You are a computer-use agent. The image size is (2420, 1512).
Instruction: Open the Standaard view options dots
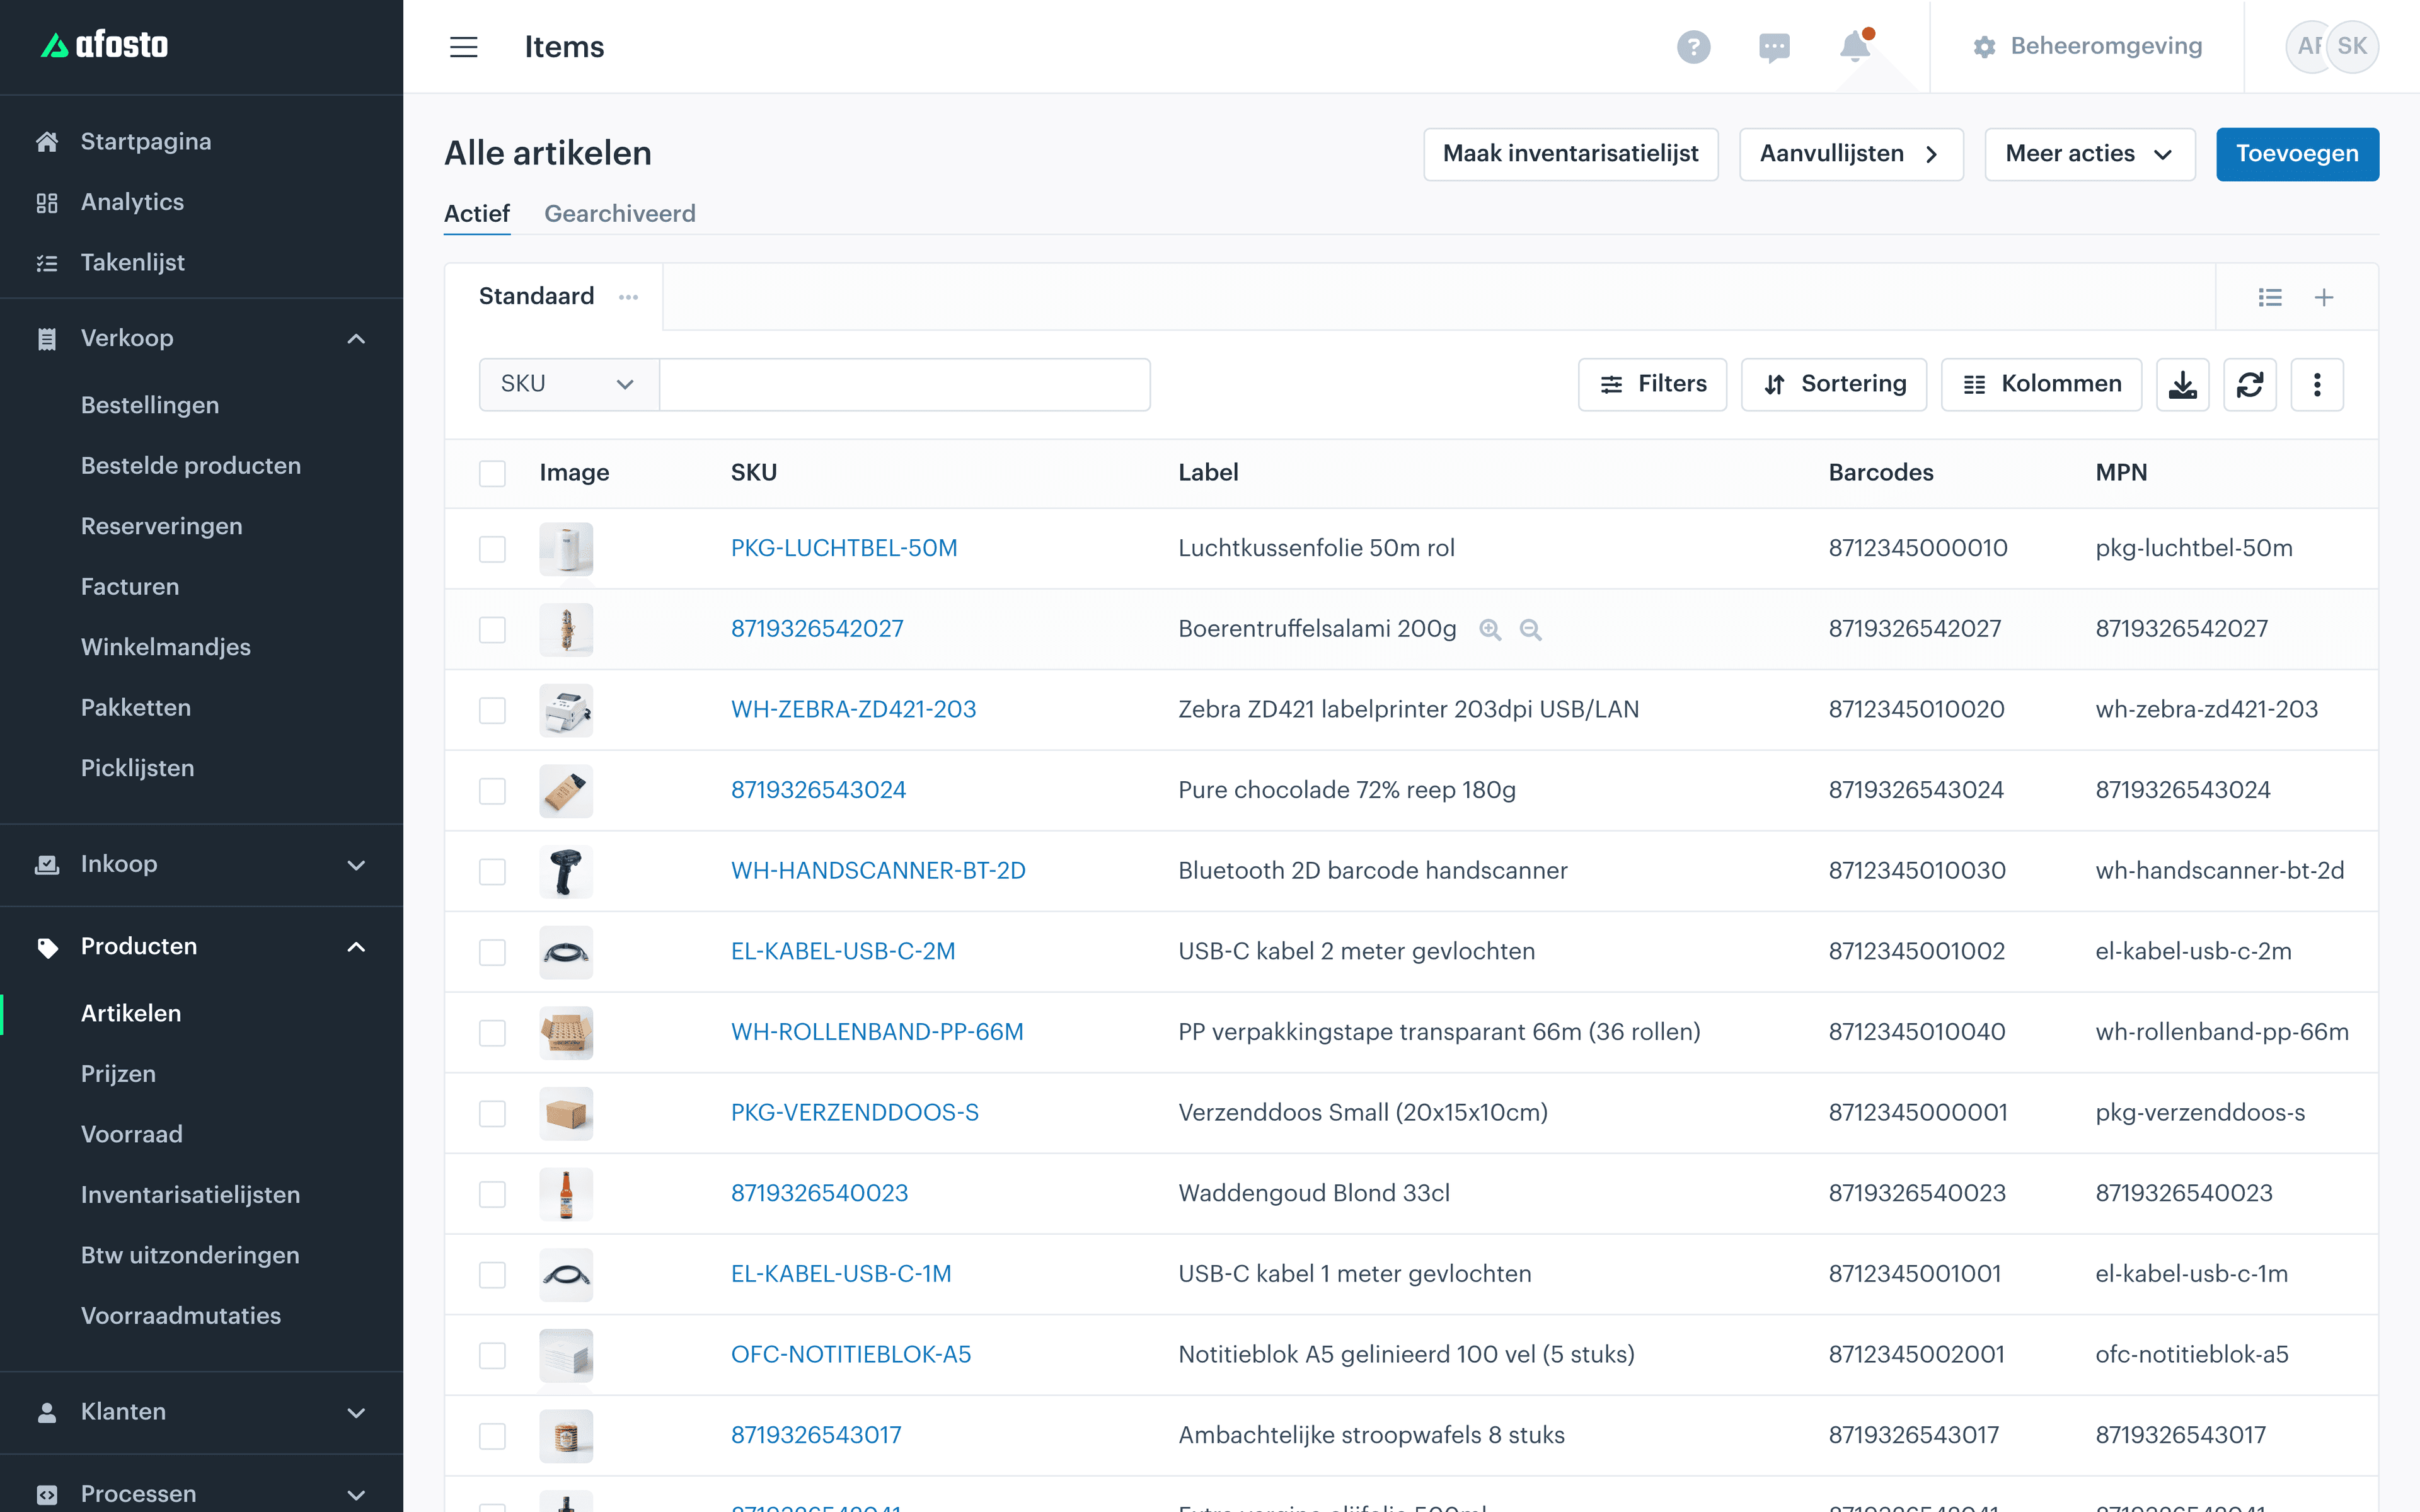(x=628, y=297)
